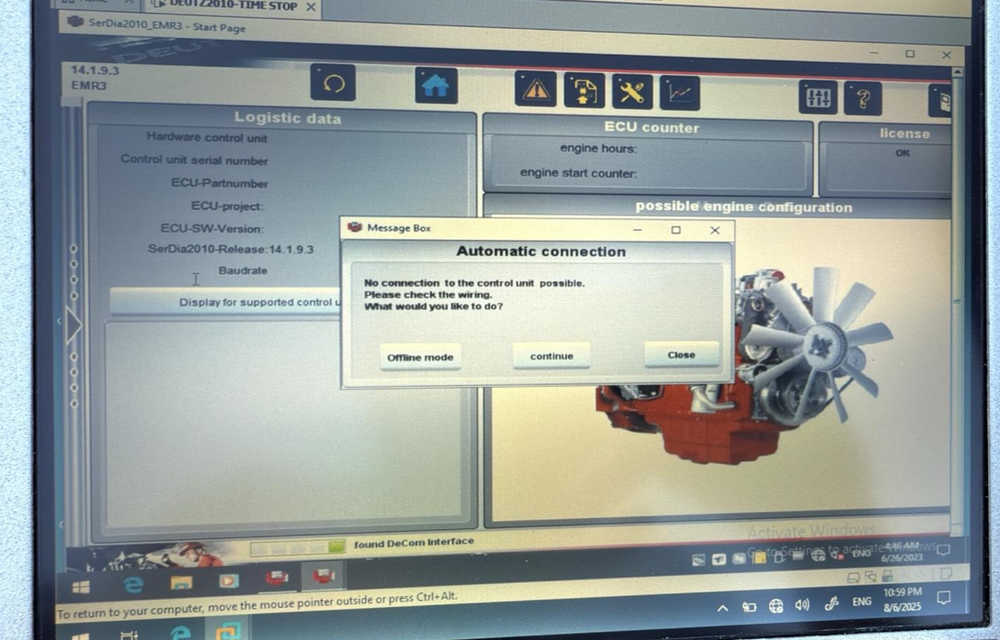Open the media player icon on guest taskbar
Viewport: 1000px width, 640px height.
point(228,581)
